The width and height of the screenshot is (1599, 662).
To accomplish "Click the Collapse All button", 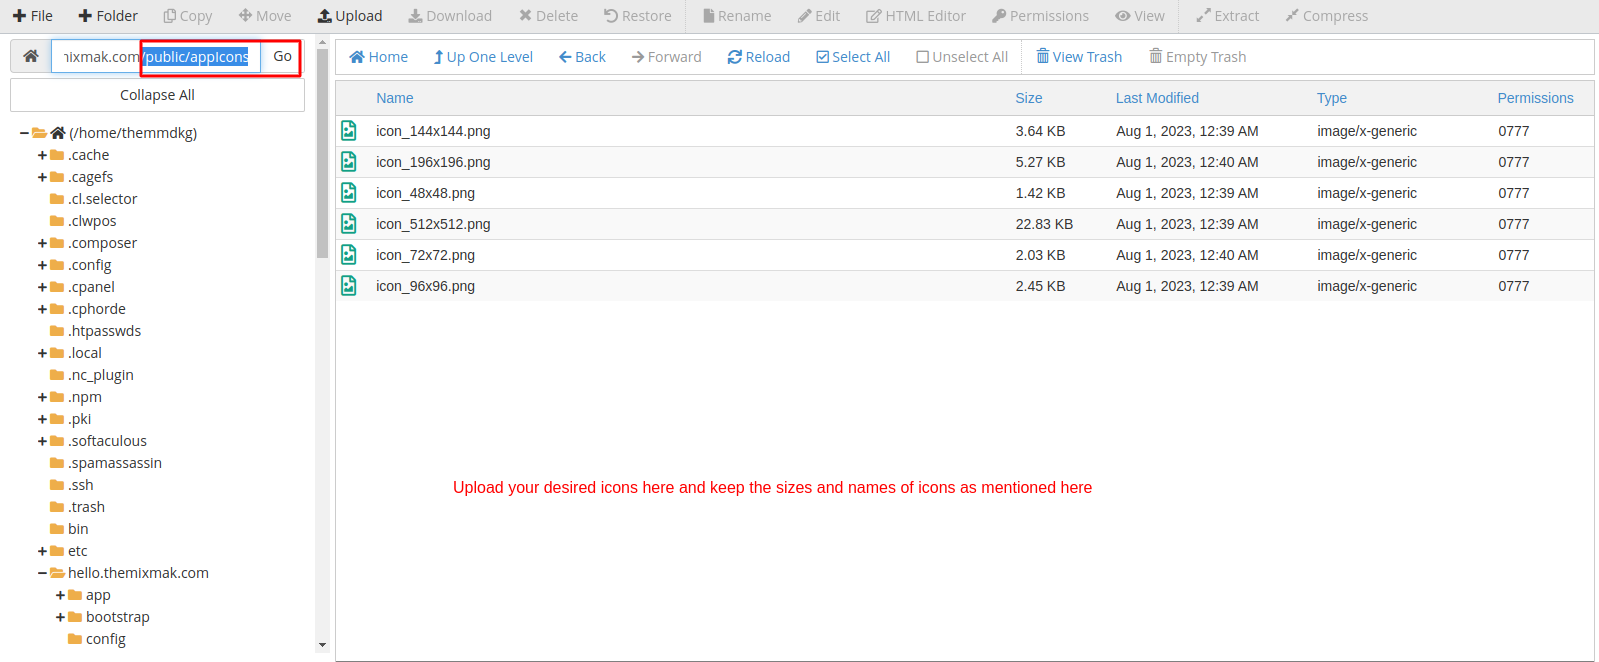I will coord(157,95).
